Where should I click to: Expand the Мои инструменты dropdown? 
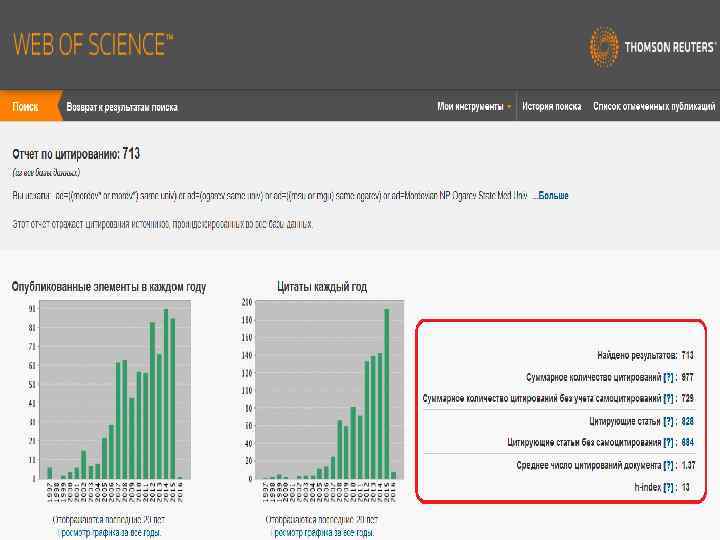point(474,107)
